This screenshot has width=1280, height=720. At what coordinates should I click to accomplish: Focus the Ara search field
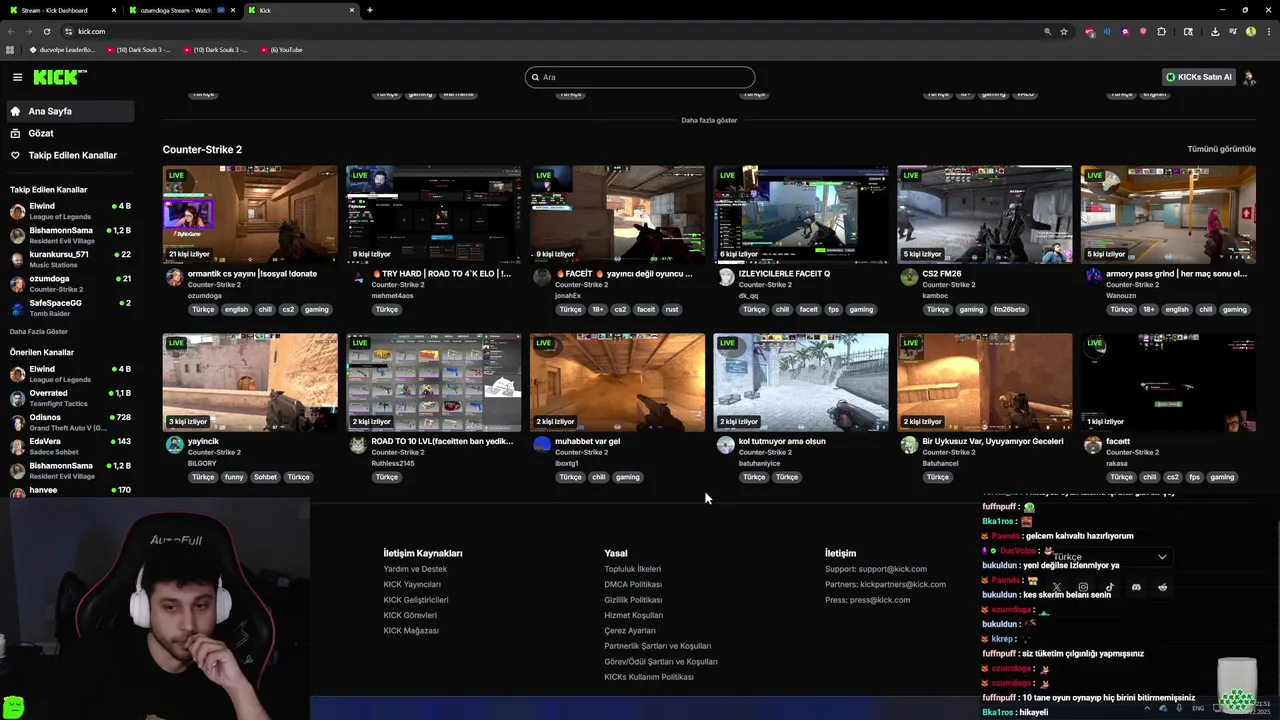(x=640, y=77)
